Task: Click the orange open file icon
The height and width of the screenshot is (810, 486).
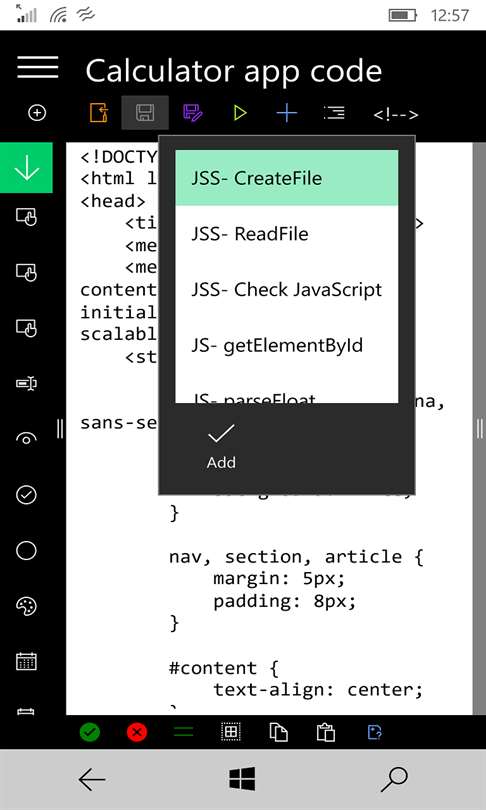Action: 98,113
